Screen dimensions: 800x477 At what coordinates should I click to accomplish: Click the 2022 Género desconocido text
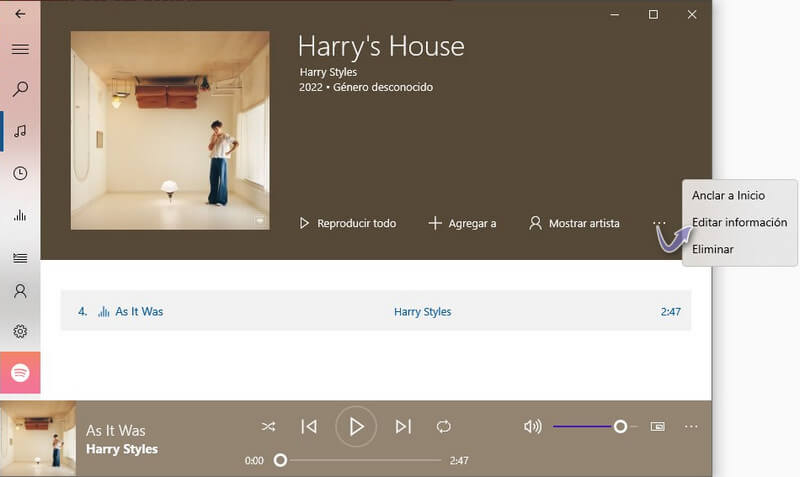[366, 87]
